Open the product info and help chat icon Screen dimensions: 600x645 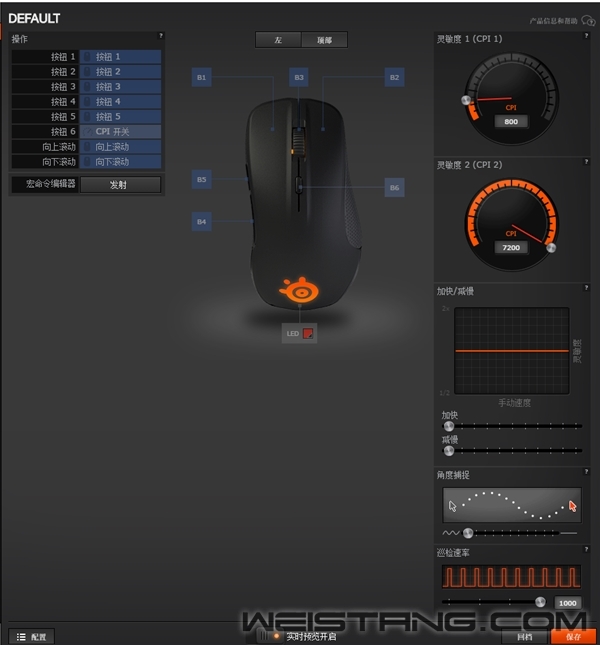[588, 20]
